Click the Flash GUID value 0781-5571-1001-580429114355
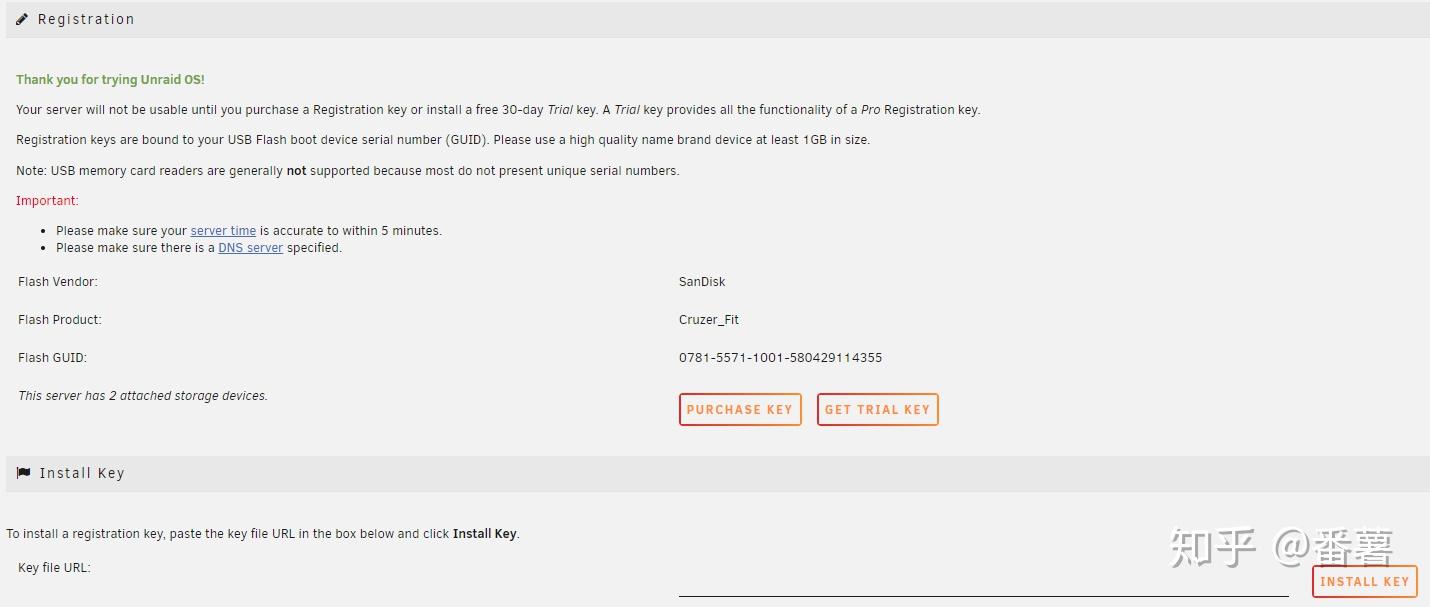 [x=780, y=358]
